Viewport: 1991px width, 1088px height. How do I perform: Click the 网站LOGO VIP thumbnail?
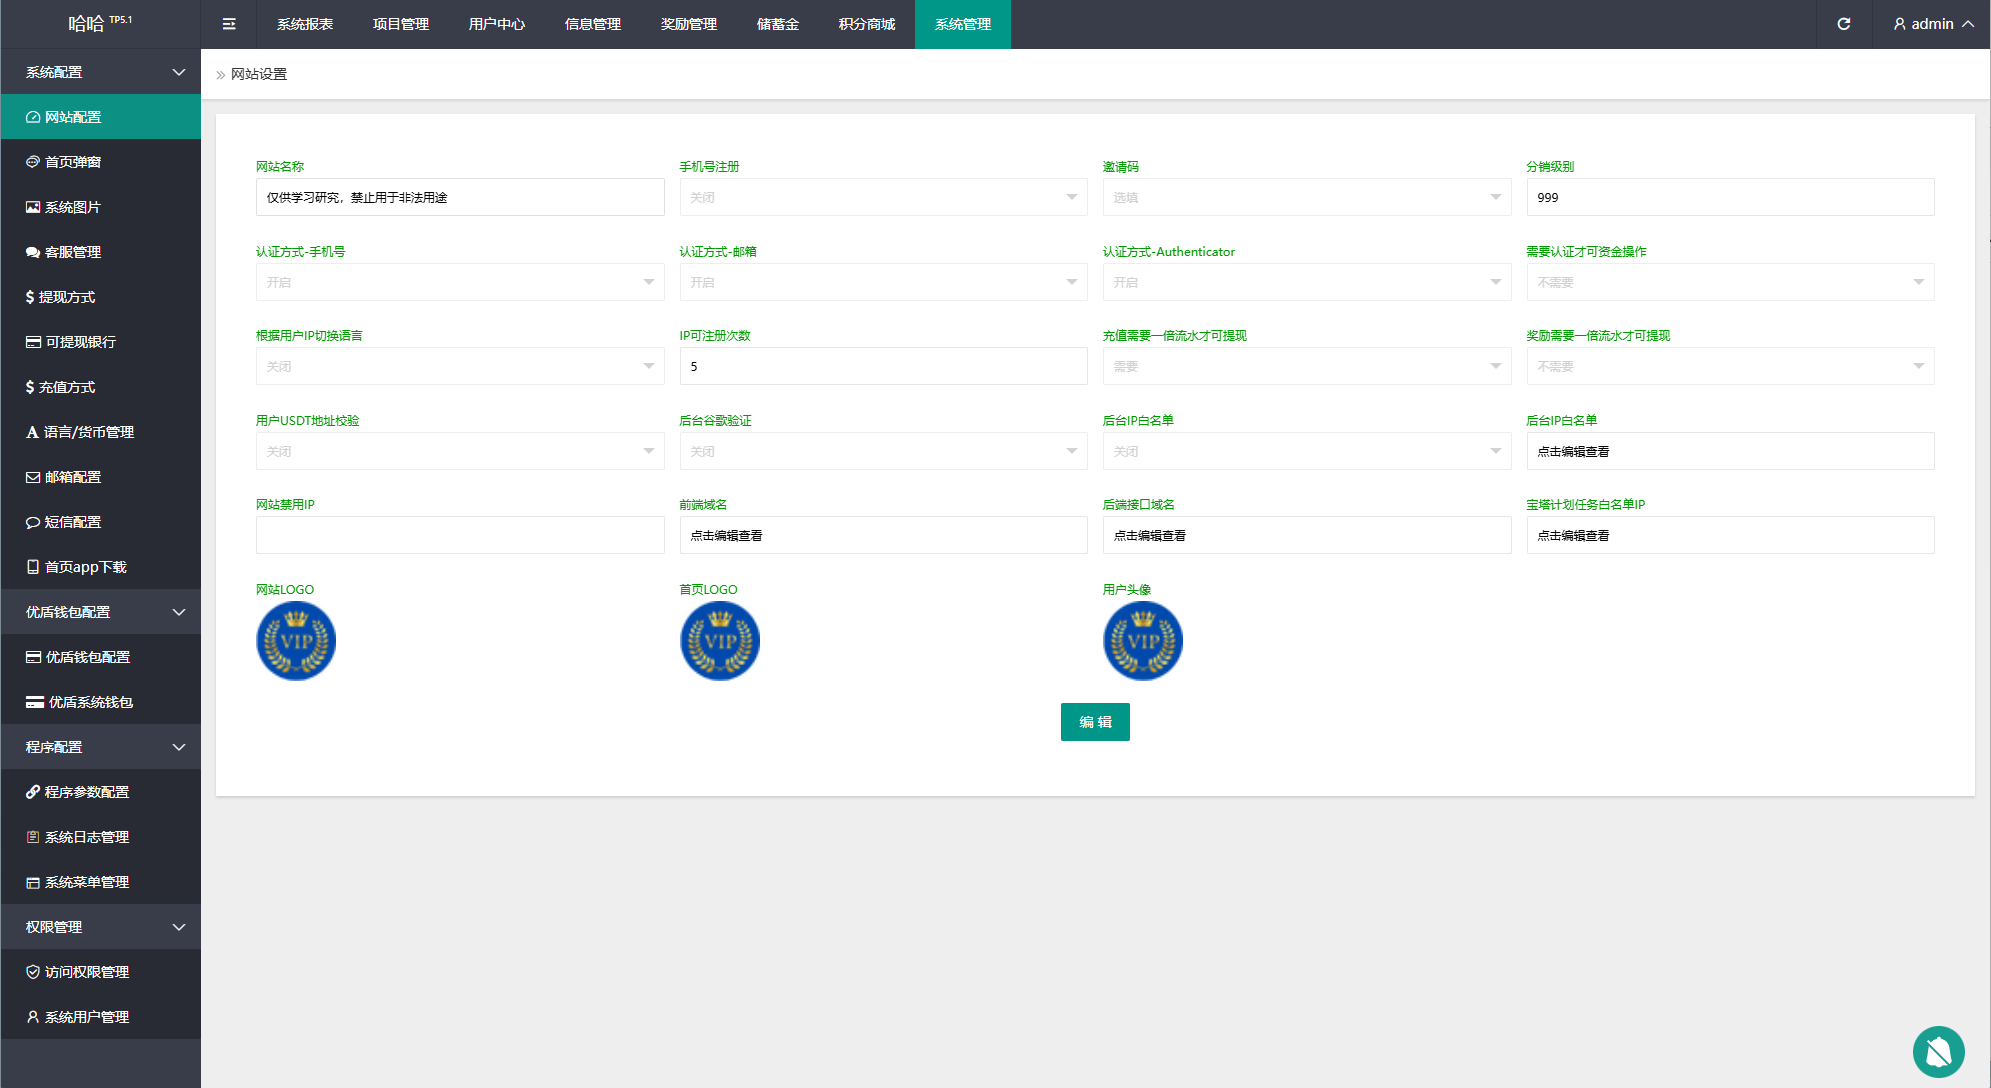[296, 641]
